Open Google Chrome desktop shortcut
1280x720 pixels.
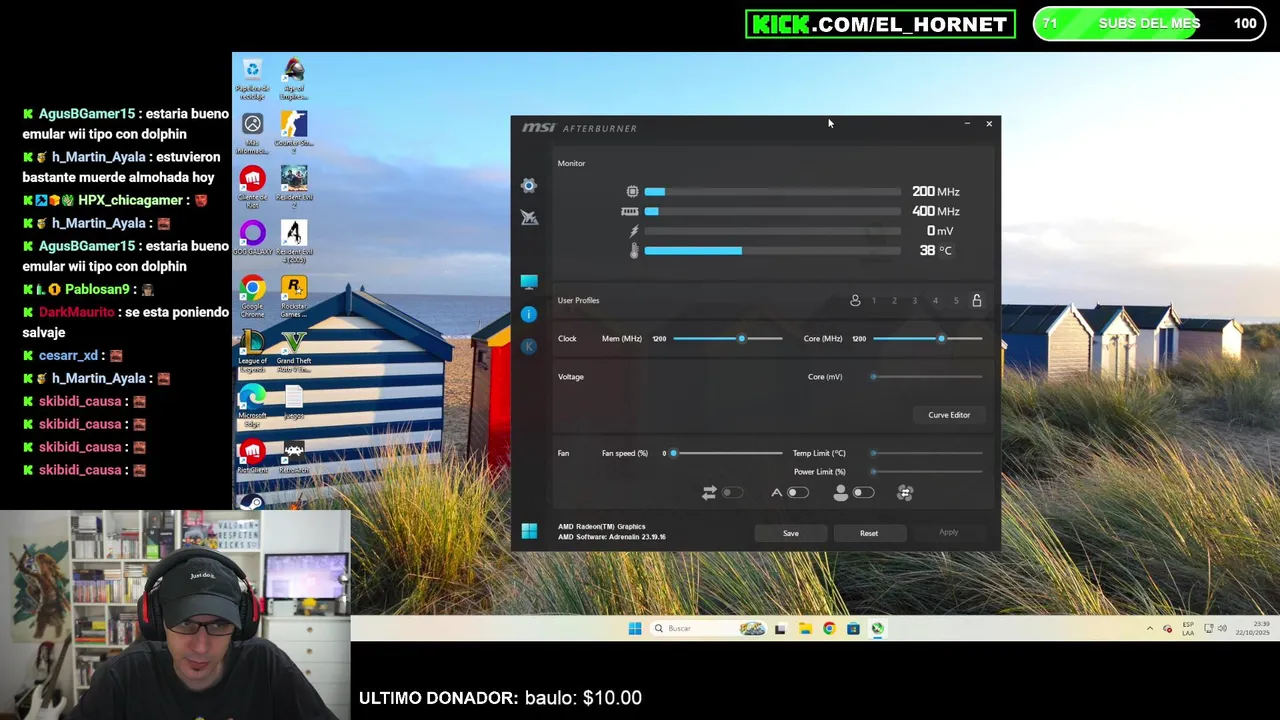click(x=252, y=296)
